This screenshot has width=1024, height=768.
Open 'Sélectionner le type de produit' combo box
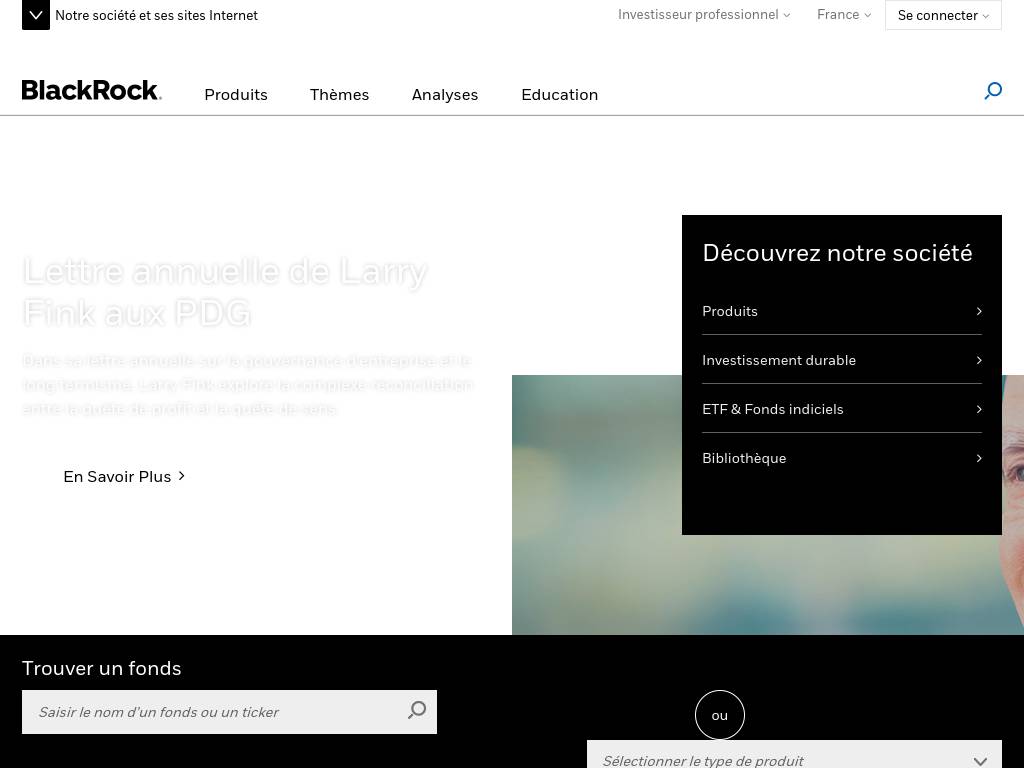(x=794, y=759)
